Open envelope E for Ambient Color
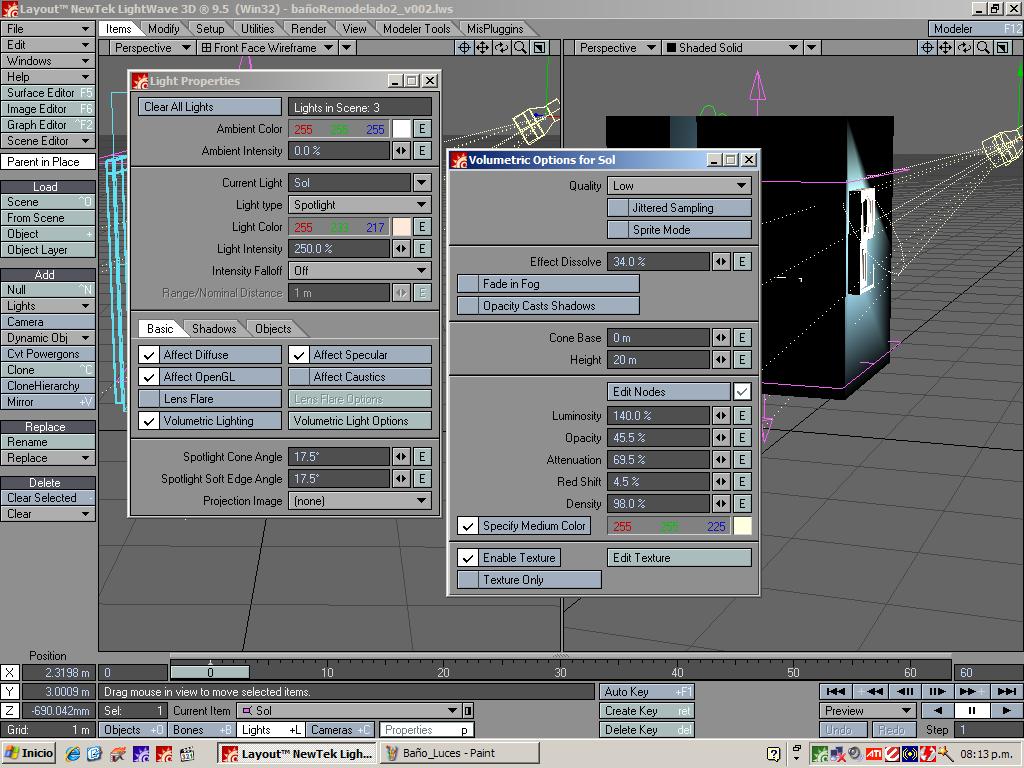The image size is (1024, 768). [422, 129]
